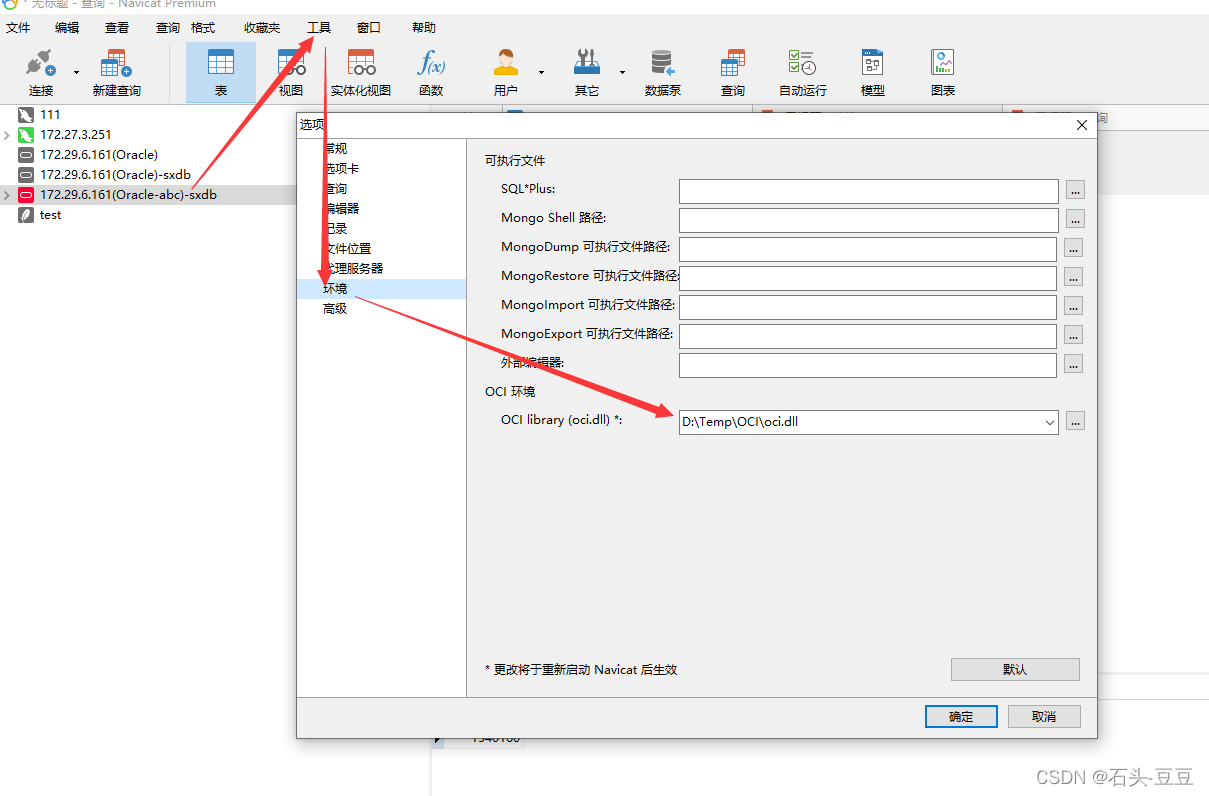This screenshot has height=796, width=1209.
Task: Browse for Mongo Shell path
Action: pos(1075,219)
